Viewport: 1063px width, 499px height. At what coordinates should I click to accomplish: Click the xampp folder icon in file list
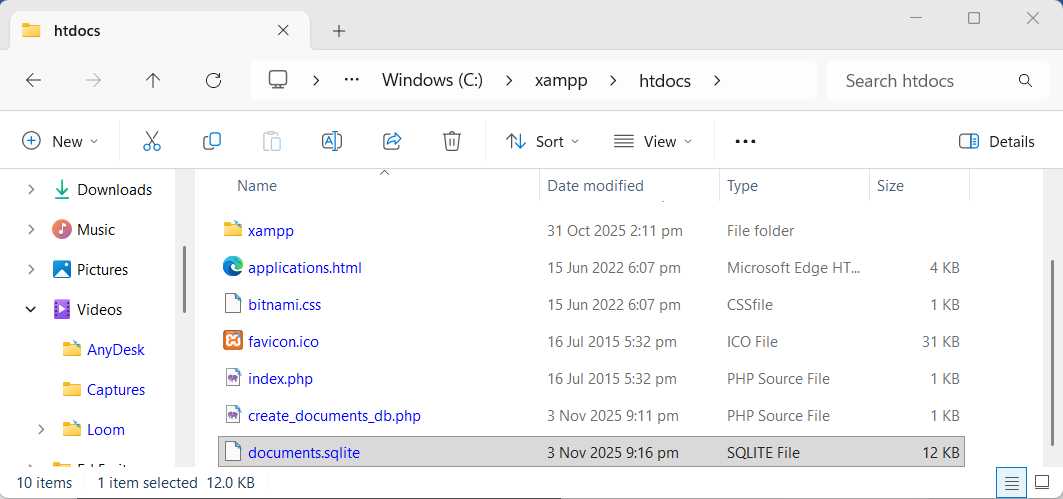[233, 229]
